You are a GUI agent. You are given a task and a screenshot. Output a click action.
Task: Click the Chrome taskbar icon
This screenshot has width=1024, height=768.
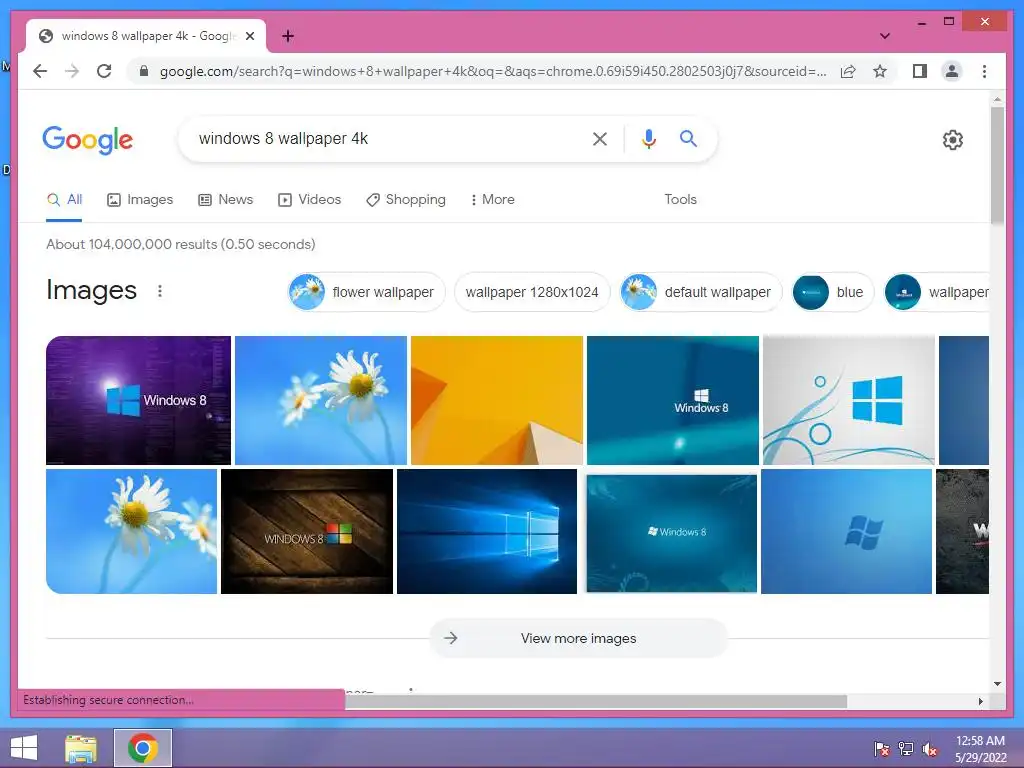point(143,748)
